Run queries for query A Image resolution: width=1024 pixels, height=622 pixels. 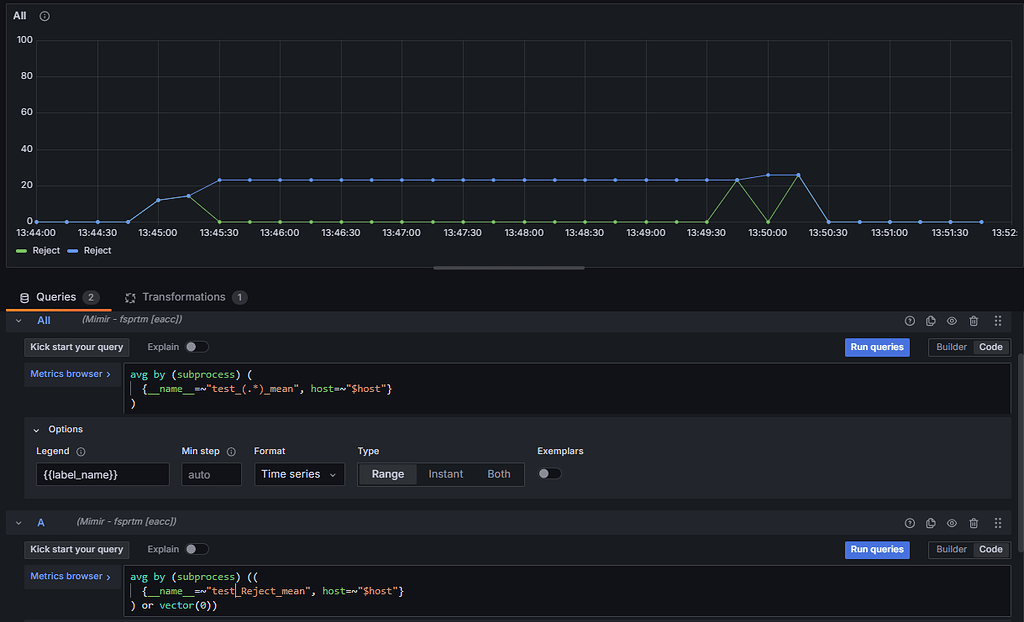pyautogui.click(x=877, y=549)
